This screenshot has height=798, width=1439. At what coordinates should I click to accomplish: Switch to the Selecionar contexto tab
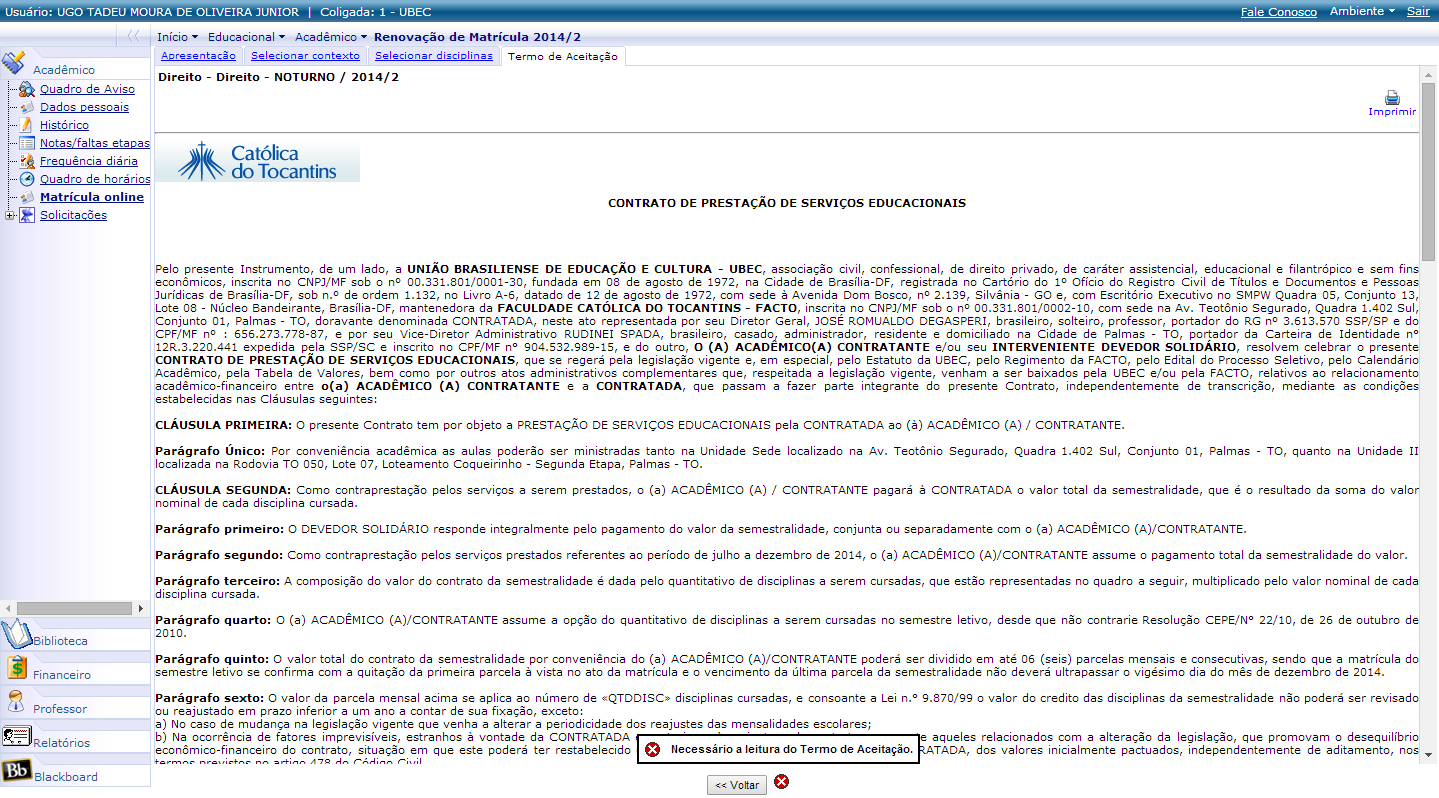click(x=305, y=56)
